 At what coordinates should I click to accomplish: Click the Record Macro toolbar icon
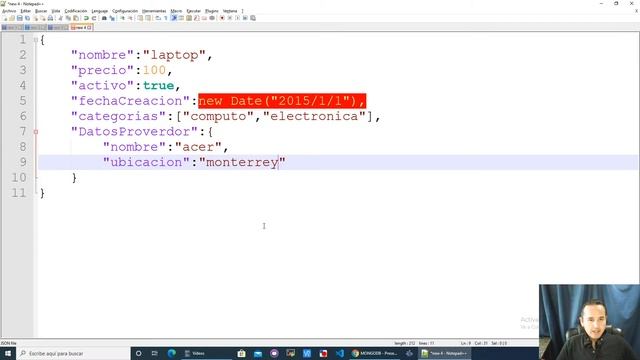pyautogui.click(x=222, y=18)
